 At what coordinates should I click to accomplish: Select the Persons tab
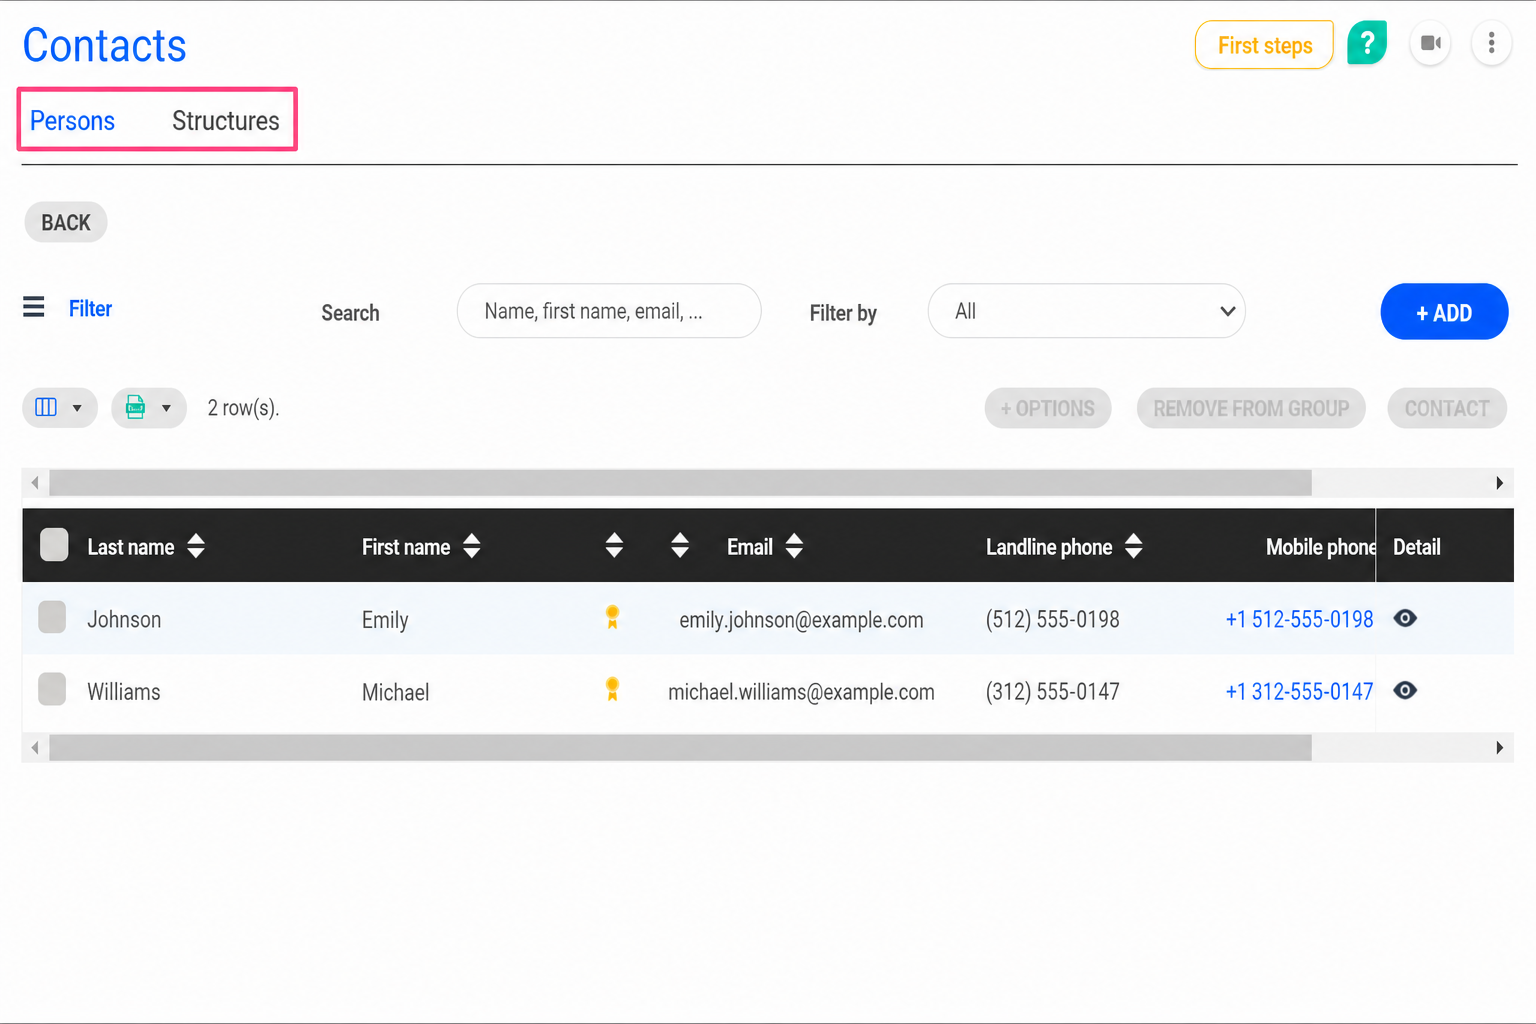click(x=72, y=121)
